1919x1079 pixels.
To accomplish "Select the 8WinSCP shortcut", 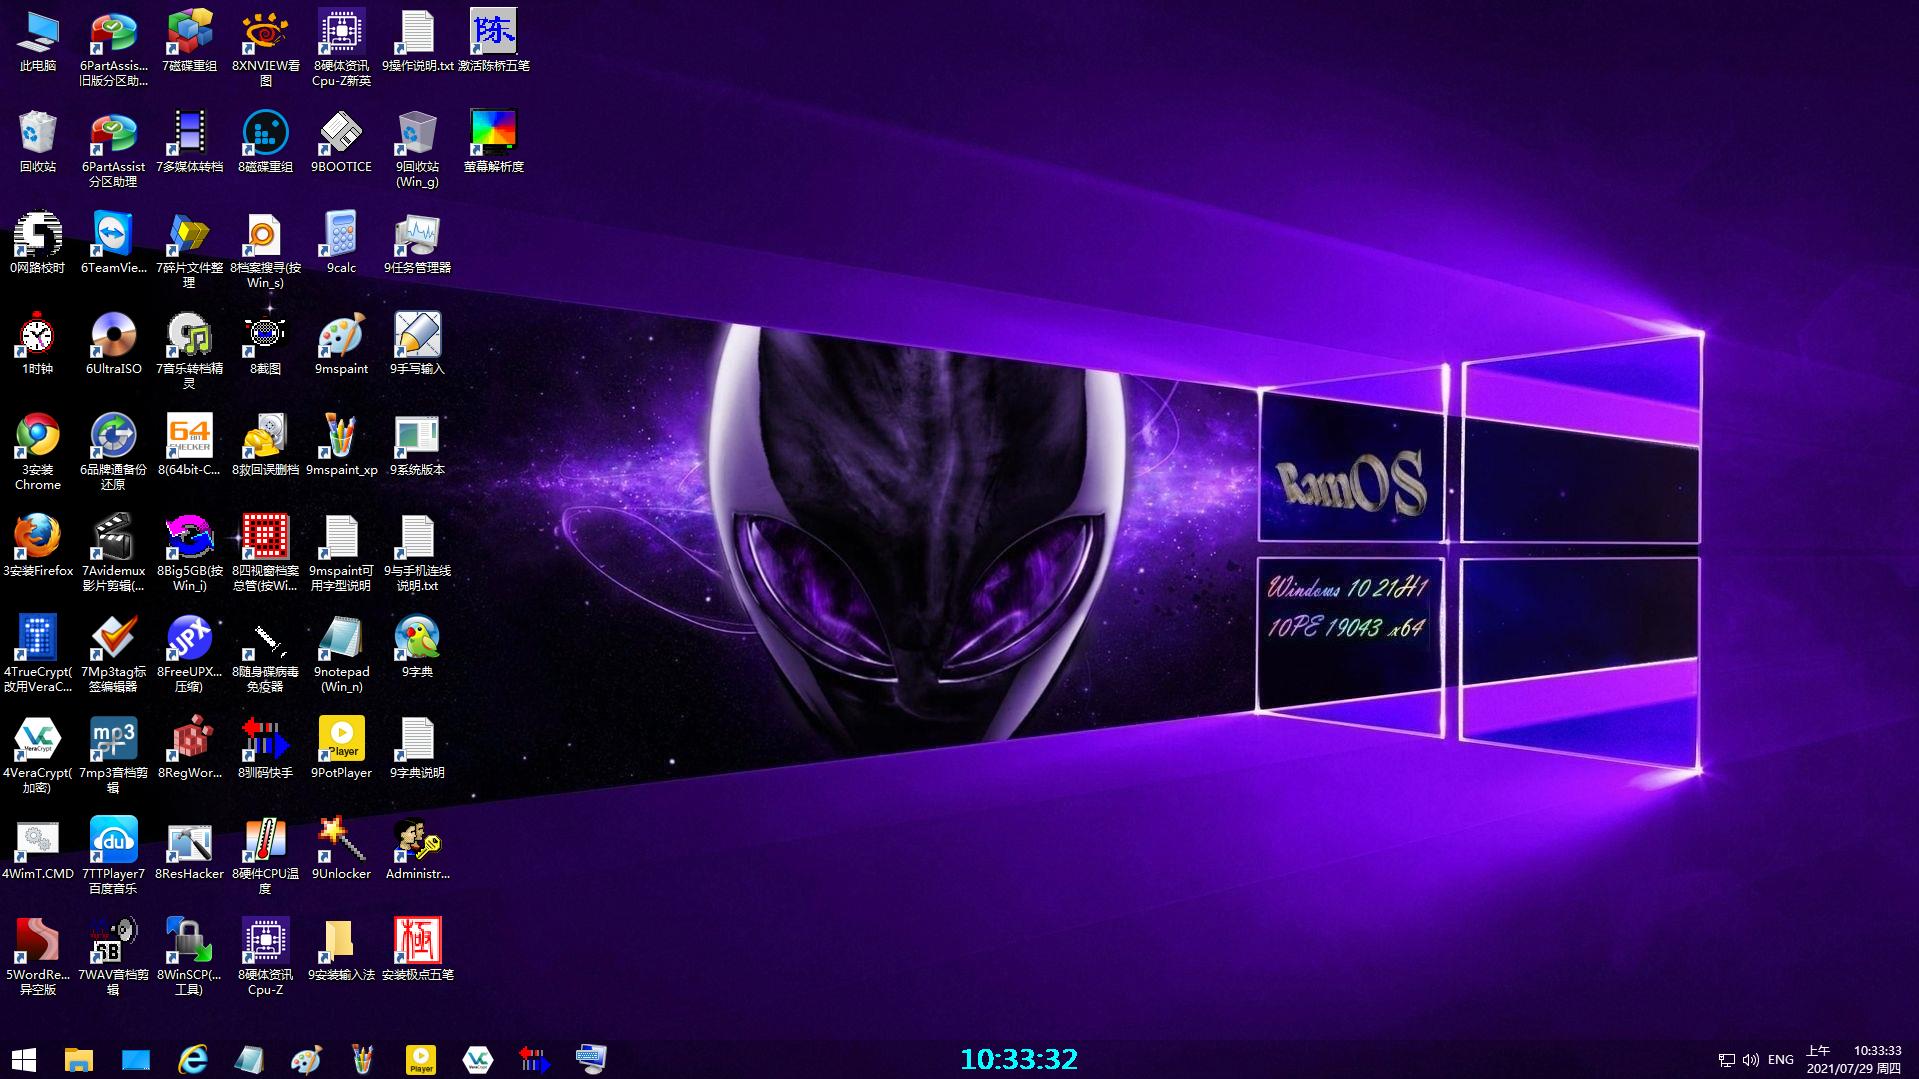I will coord(190,957).
